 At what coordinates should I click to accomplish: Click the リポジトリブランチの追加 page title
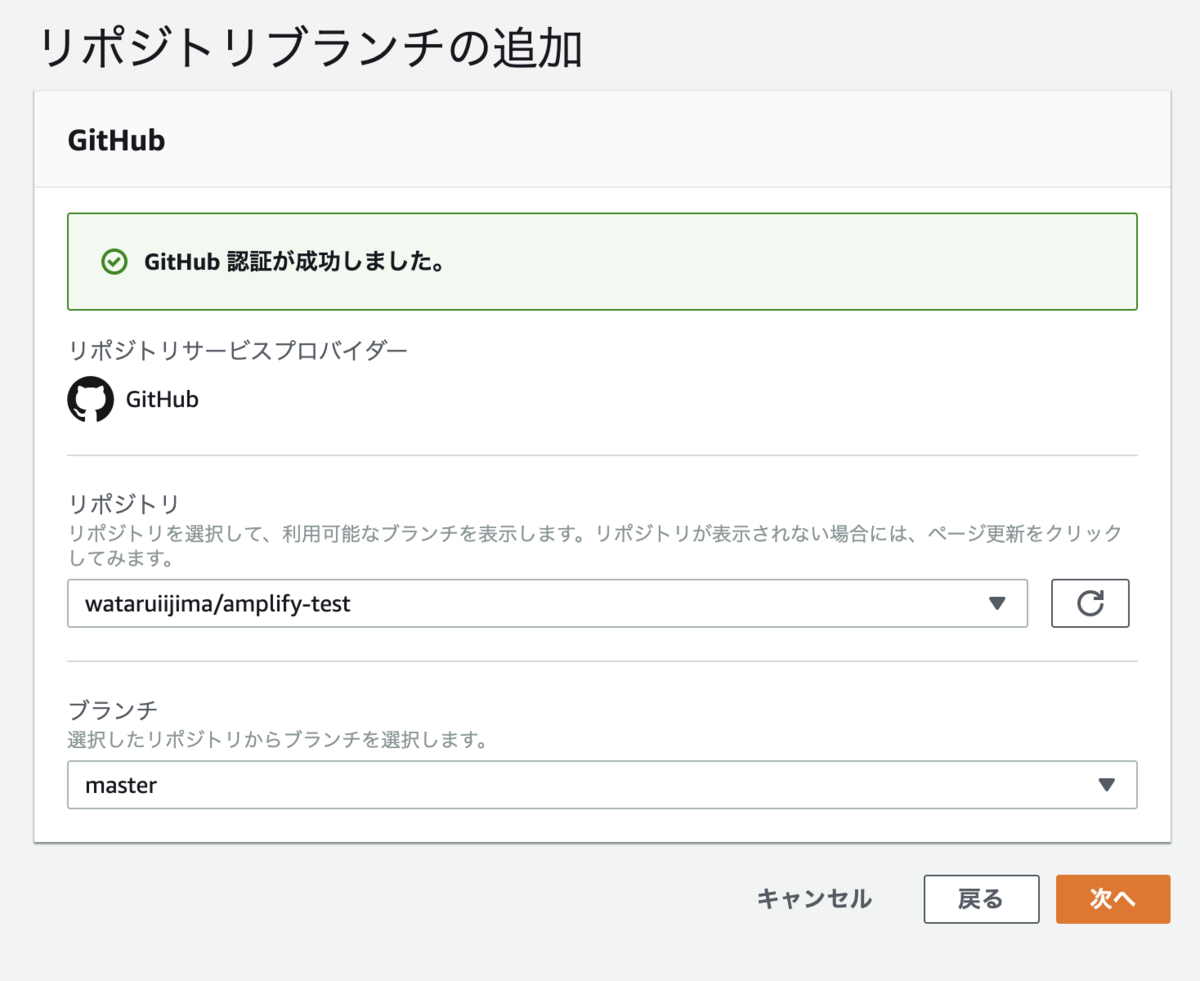310,48
